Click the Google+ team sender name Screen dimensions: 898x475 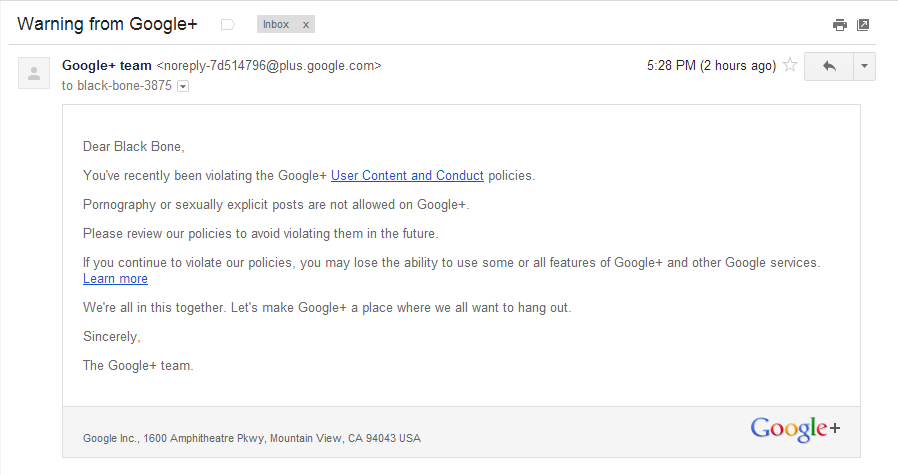tap(107, 65)
